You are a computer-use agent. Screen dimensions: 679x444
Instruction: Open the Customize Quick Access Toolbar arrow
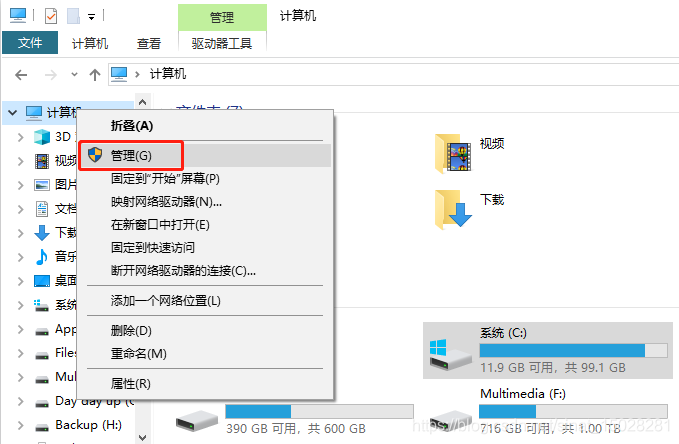click(x=91, y=17)
